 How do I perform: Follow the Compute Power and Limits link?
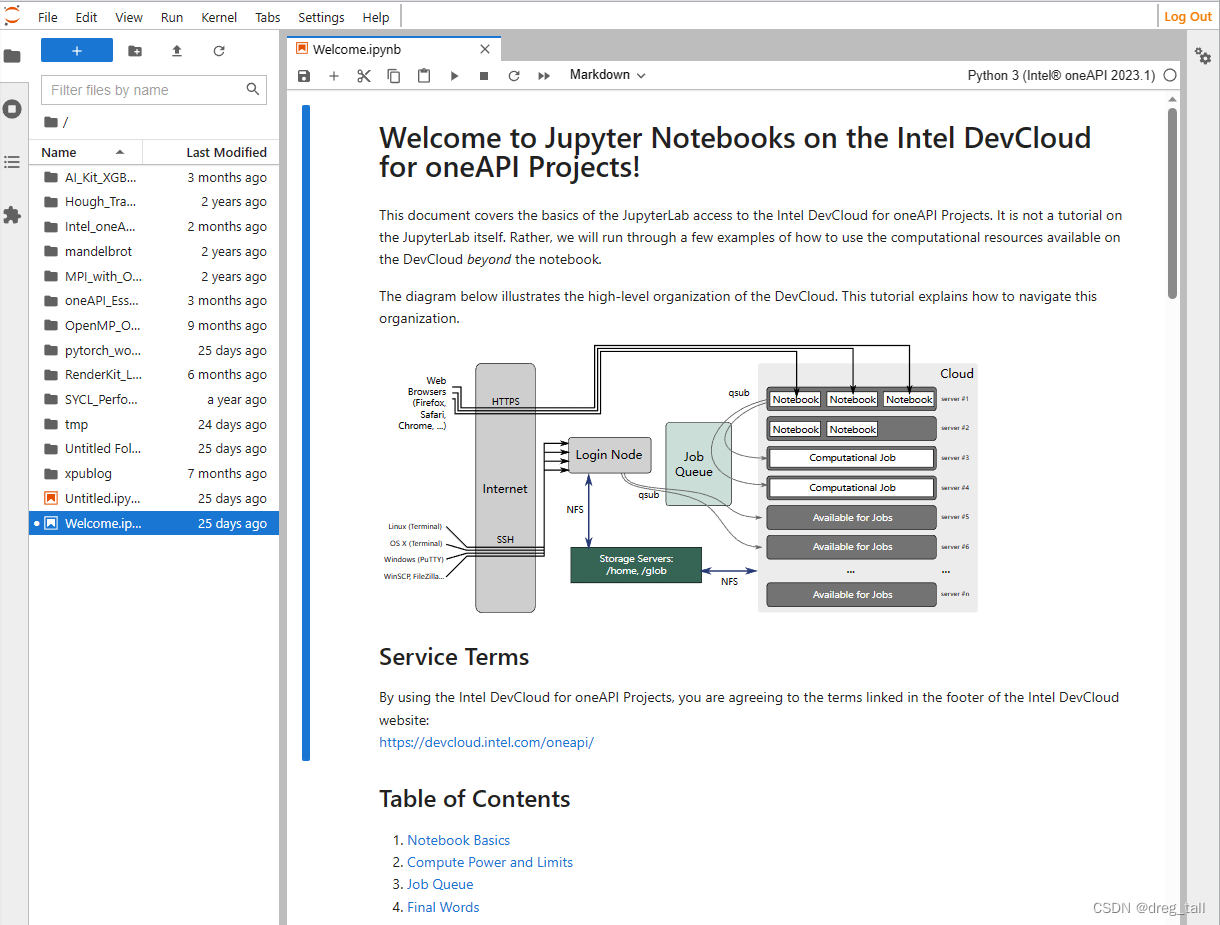[x=490, y=862]
